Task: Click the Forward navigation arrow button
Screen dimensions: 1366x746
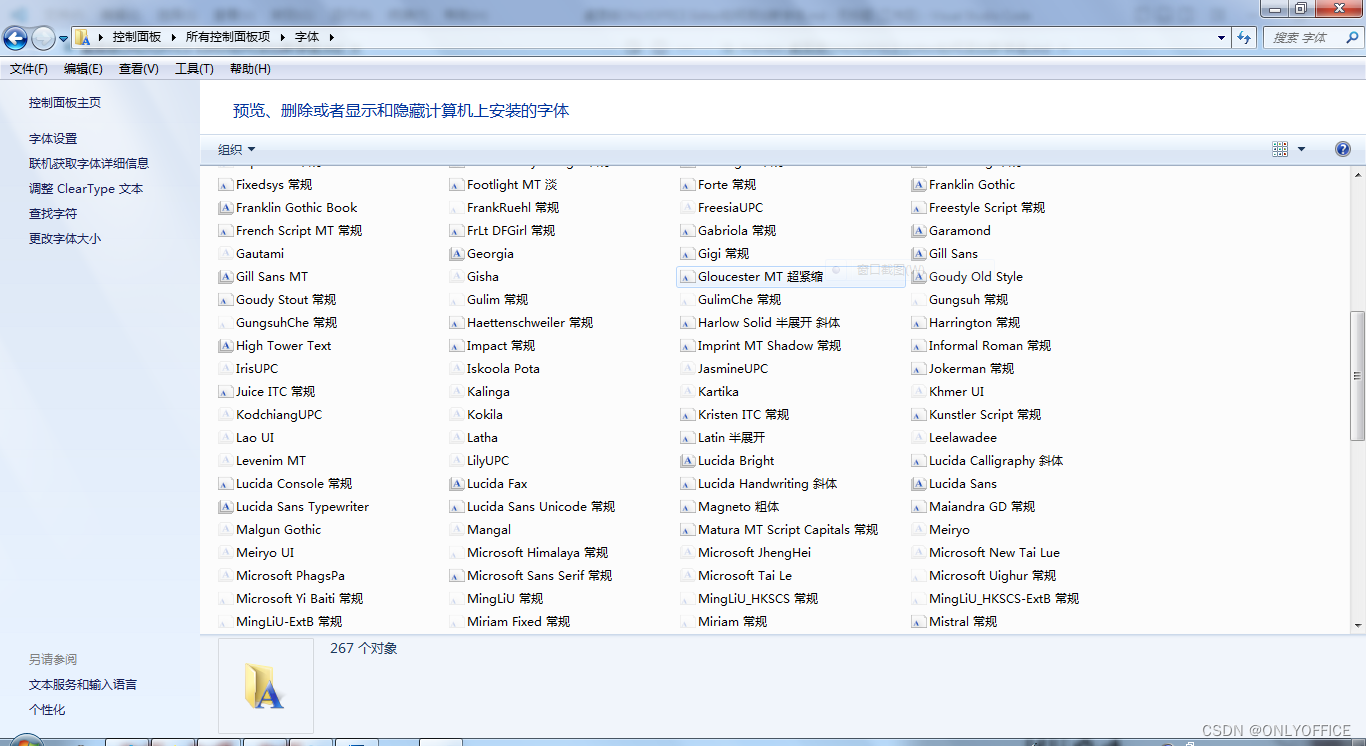Action: point(43,38)
